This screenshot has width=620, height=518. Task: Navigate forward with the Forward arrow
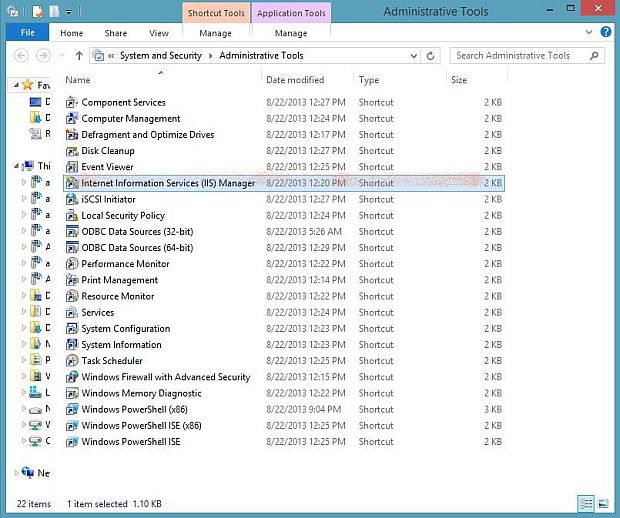[x=43, y=56]
